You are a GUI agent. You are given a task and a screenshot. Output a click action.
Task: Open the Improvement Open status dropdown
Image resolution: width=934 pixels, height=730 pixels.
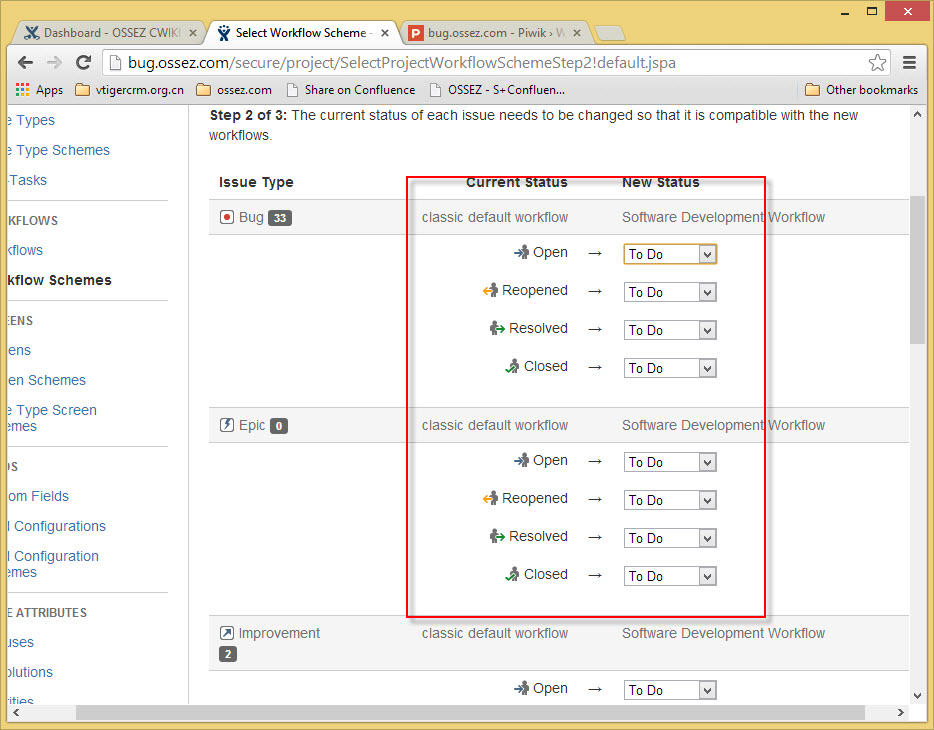click(x=670, y=690)
